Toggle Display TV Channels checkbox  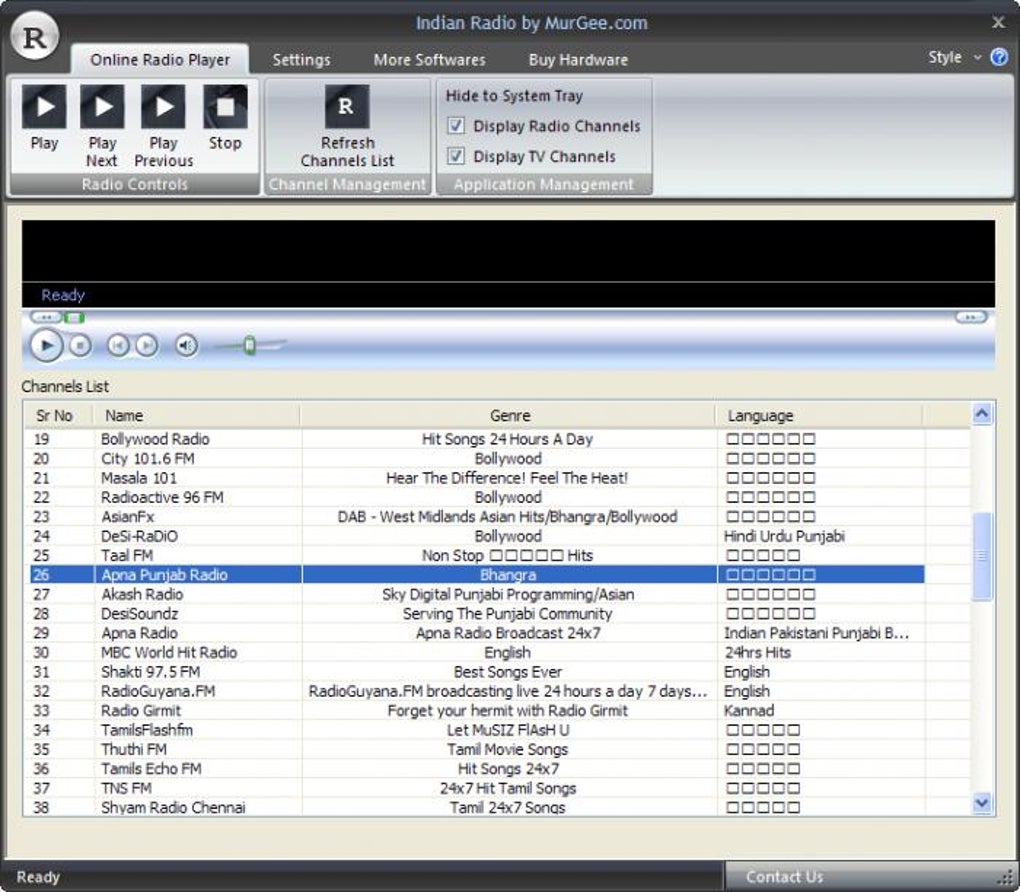coord(456,156)
